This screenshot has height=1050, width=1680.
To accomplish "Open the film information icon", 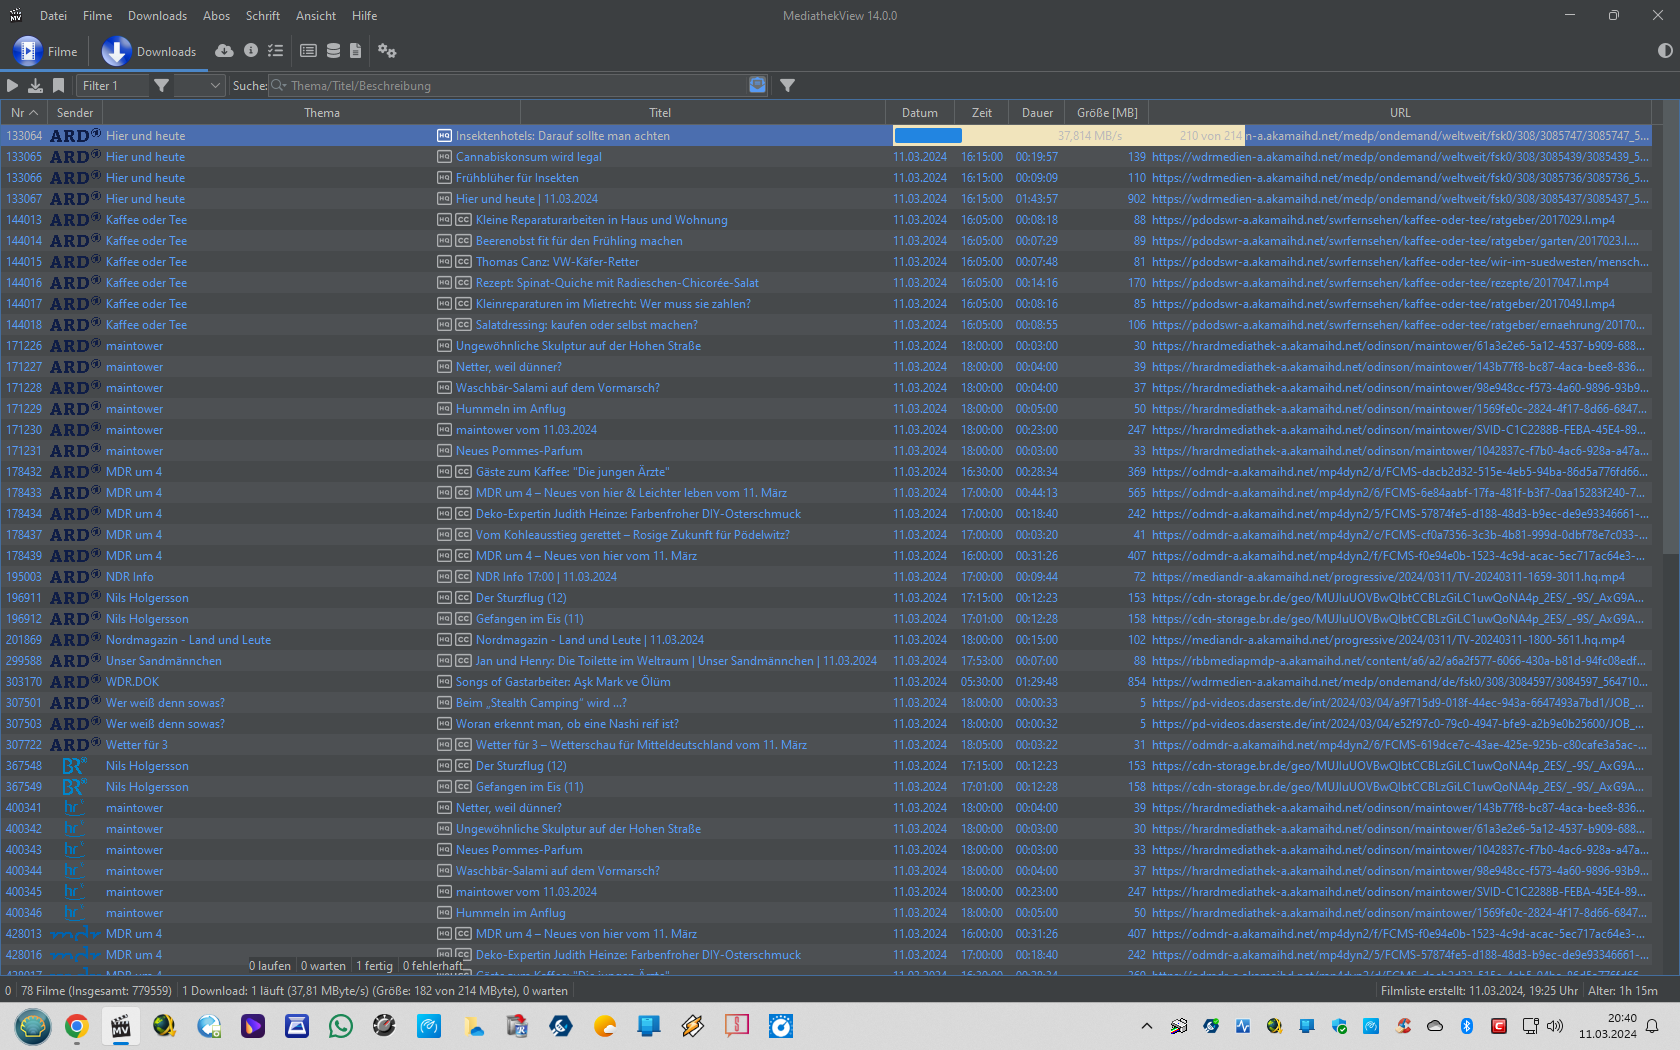I will pyautogui.click(x=251, y=51).
